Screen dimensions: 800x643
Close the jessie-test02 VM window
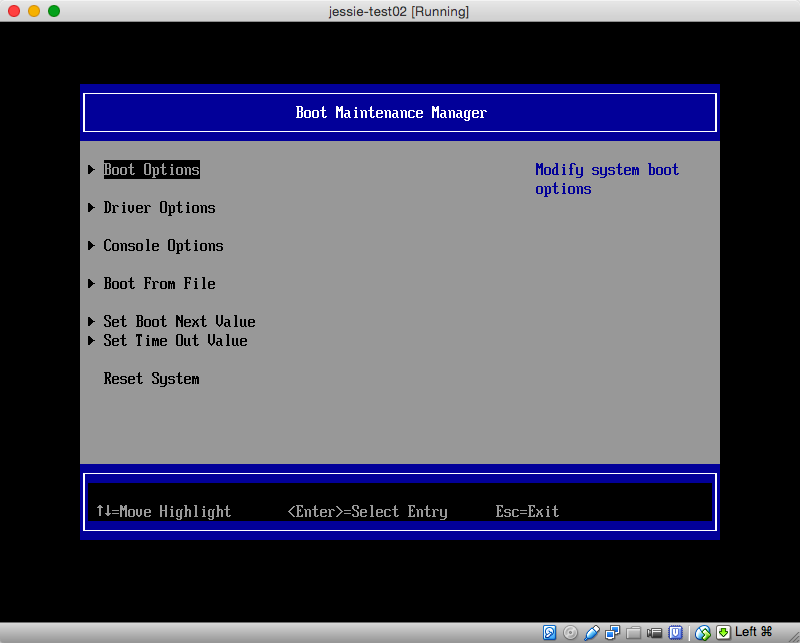(x=14, y=11)
